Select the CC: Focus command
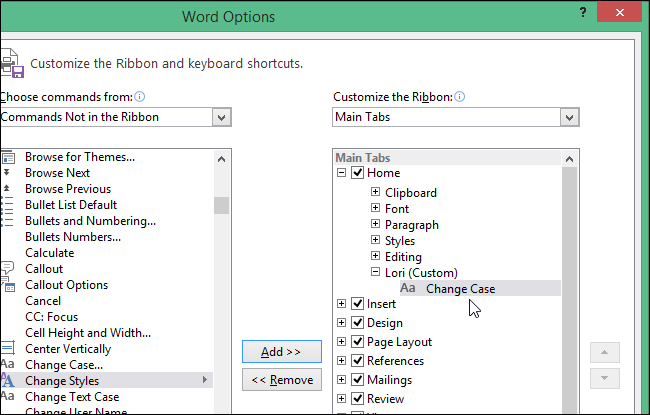The image size is (650, 415). [x=51, y=317]
